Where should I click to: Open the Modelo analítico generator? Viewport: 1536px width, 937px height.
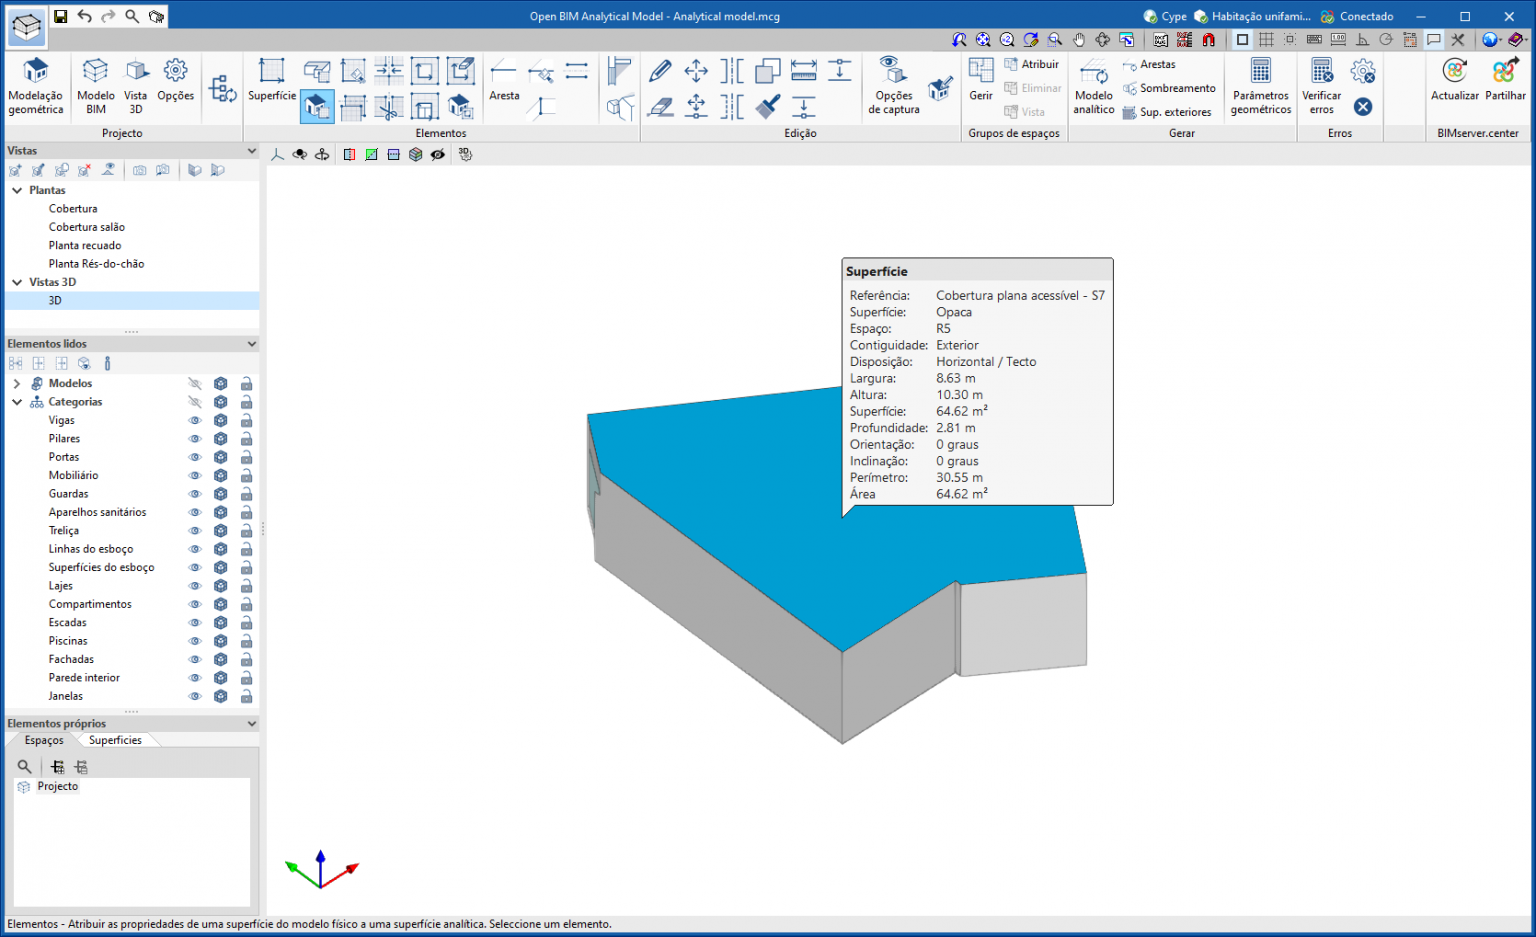click(x=1093, y=87)
